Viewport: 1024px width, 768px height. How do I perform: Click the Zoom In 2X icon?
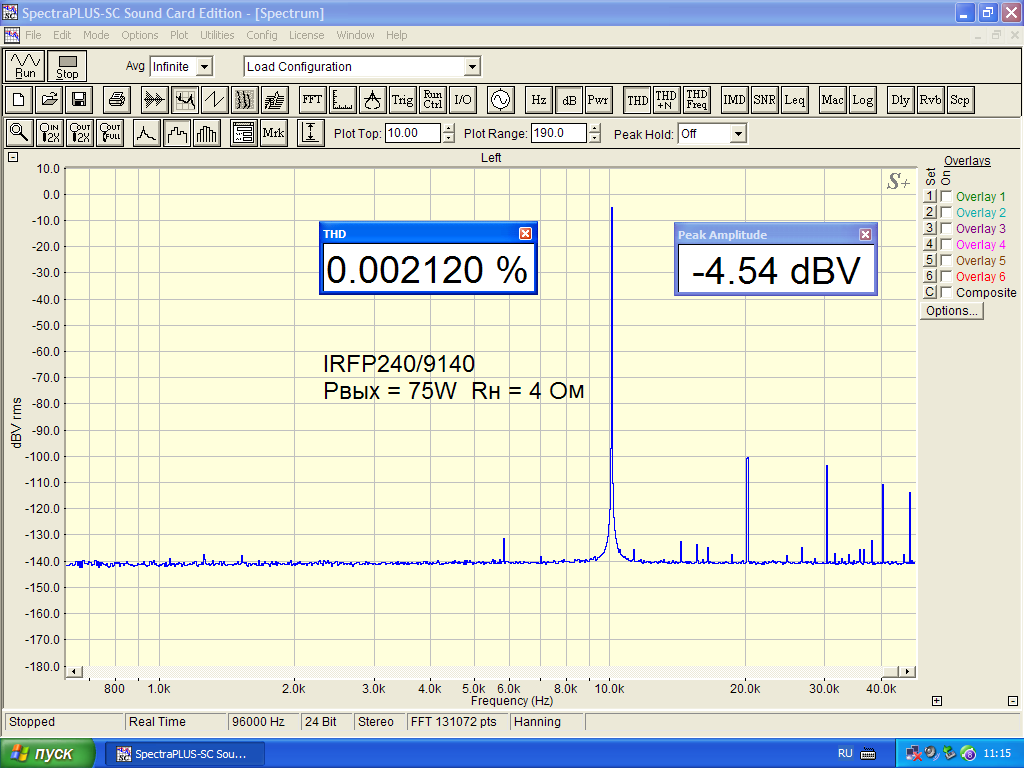(x=49, y=133)
